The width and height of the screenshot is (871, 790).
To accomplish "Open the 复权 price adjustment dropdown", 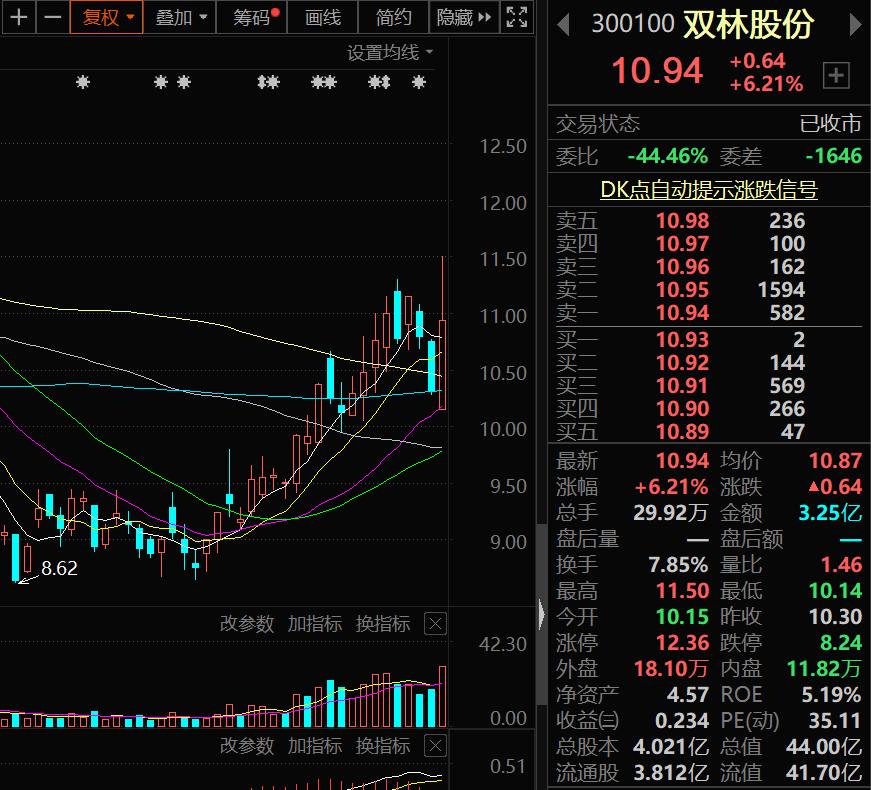I will point(106,17).
